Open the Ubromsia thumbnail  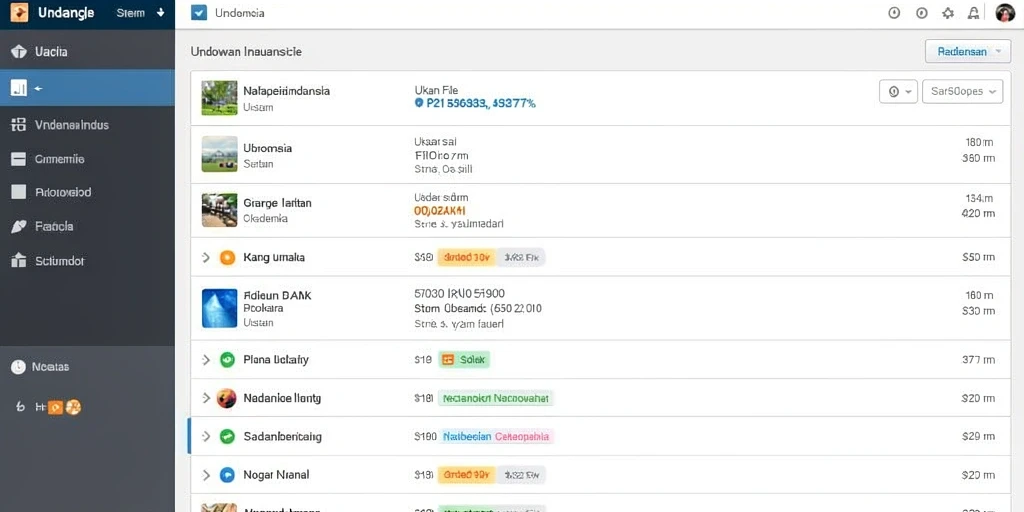[x=219, y=154]
